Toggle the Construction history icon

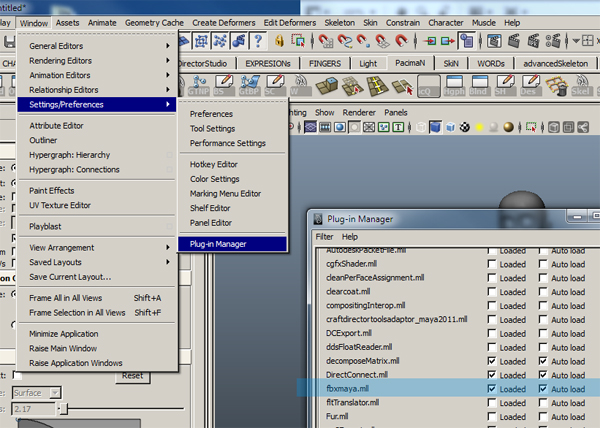pyautogui.click(x=466, y=41)
